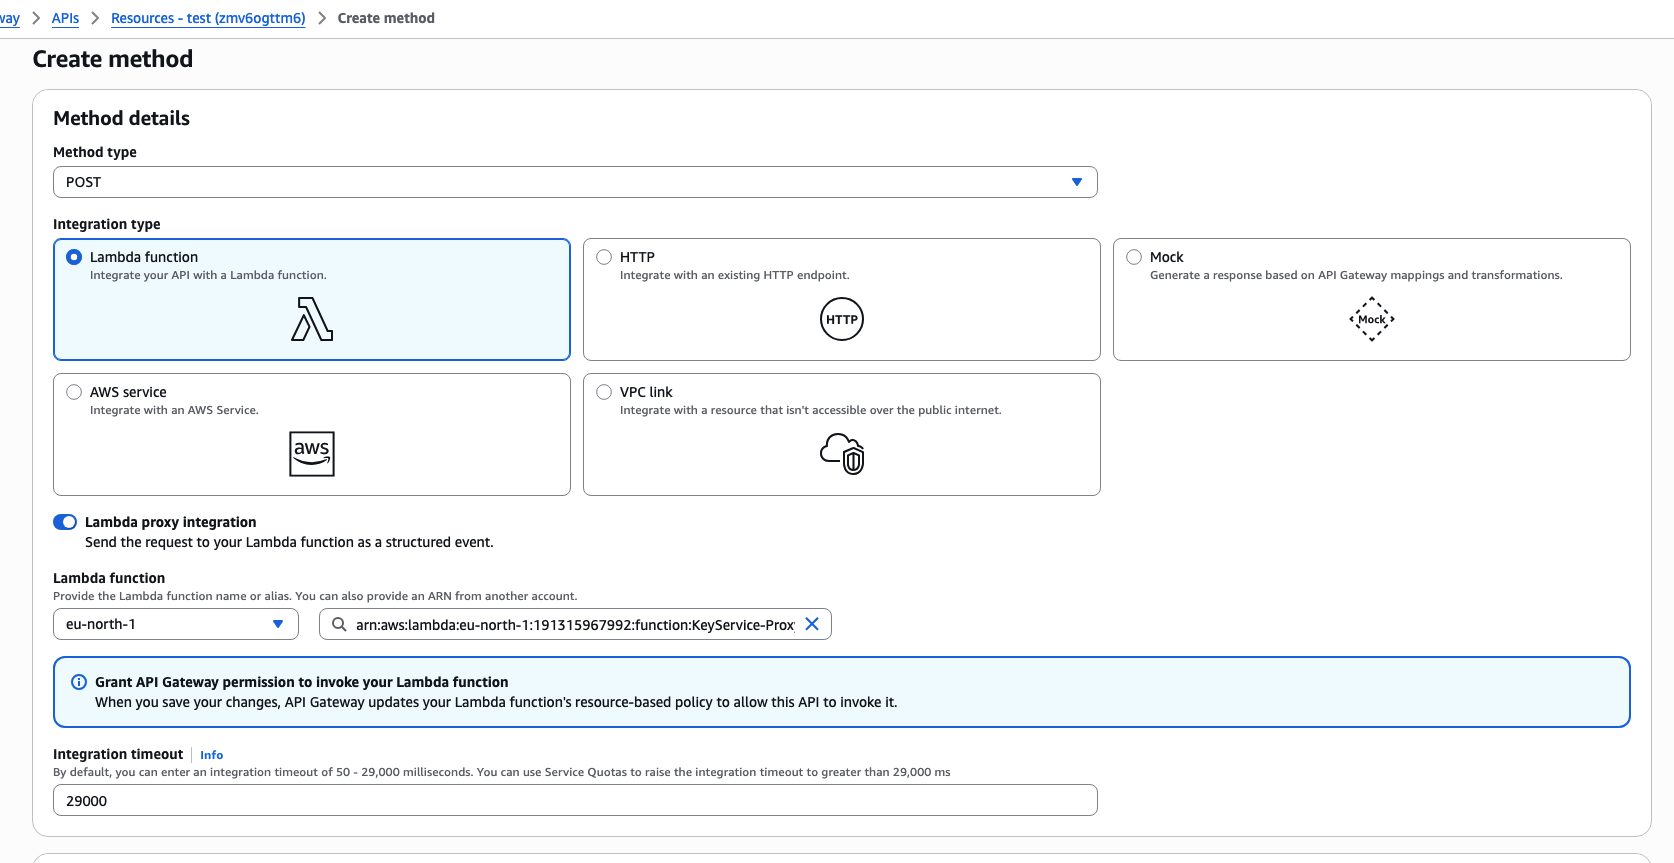The height and width of the screenshot is (863, 1674).
Task: Select the AWS service radio option
Action: click(74, 392)
